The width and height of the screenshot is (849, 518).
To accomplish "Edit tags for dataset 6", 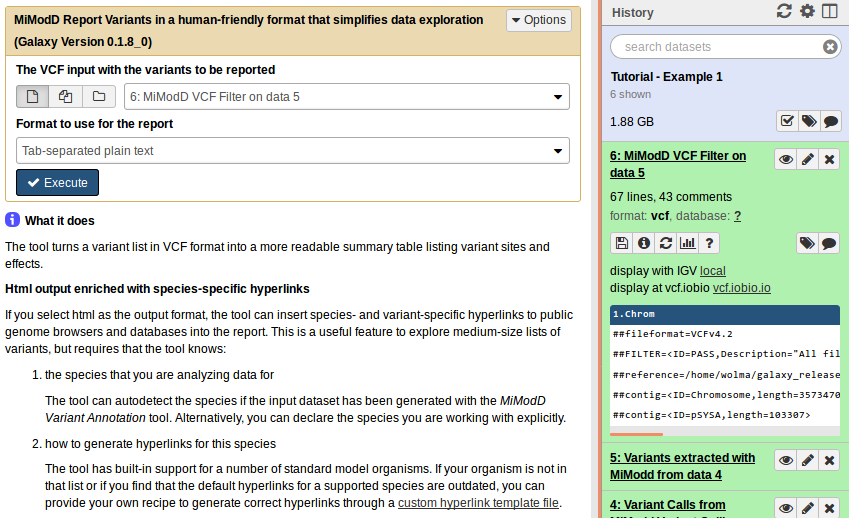I will pyautogui.click(x=807, y=243).
